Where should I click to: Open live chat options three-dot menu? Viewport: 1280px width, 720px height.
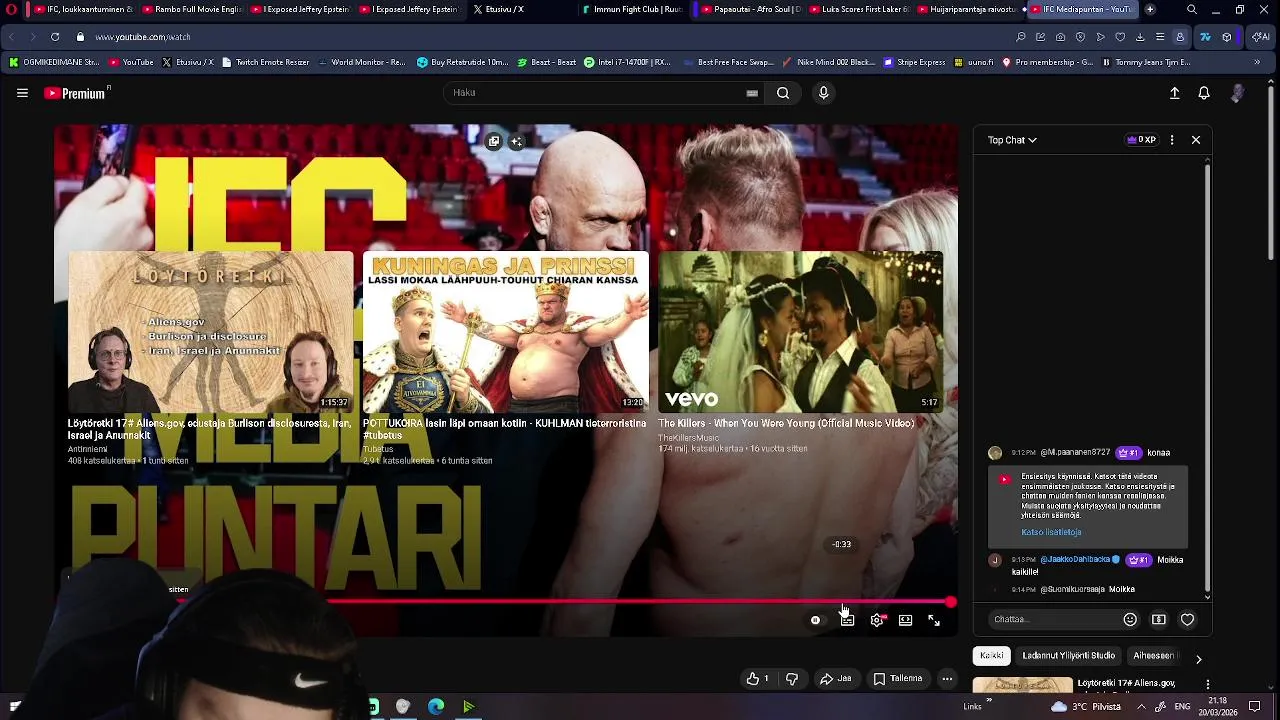1172,140
